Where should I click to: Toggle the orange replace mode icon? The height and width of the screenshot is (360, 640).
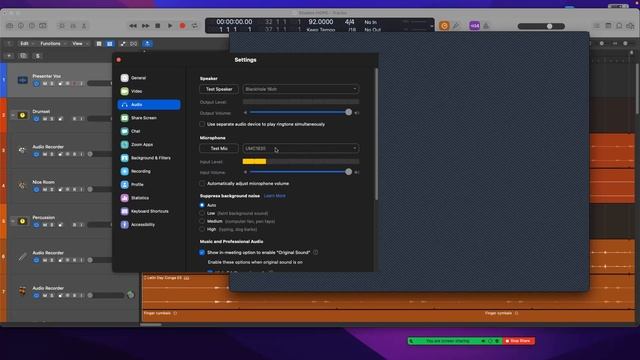(444, 26)
